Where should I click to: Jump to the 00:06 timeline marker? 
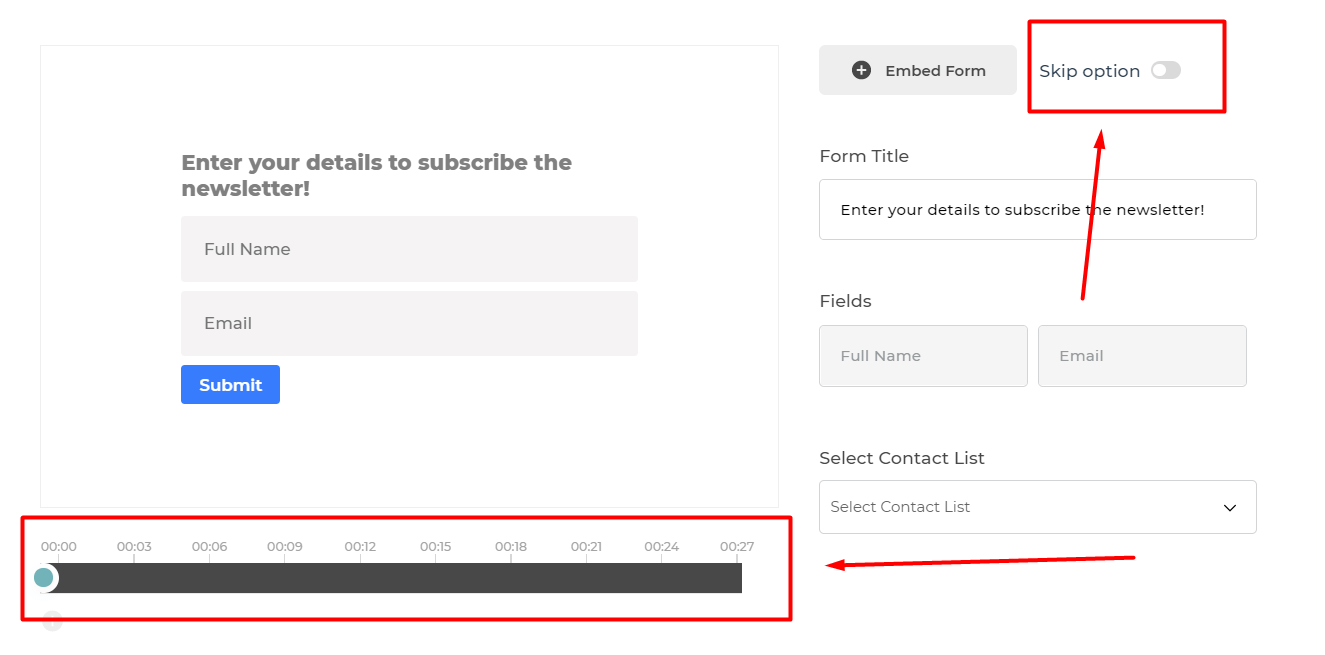tap(209, 547)
